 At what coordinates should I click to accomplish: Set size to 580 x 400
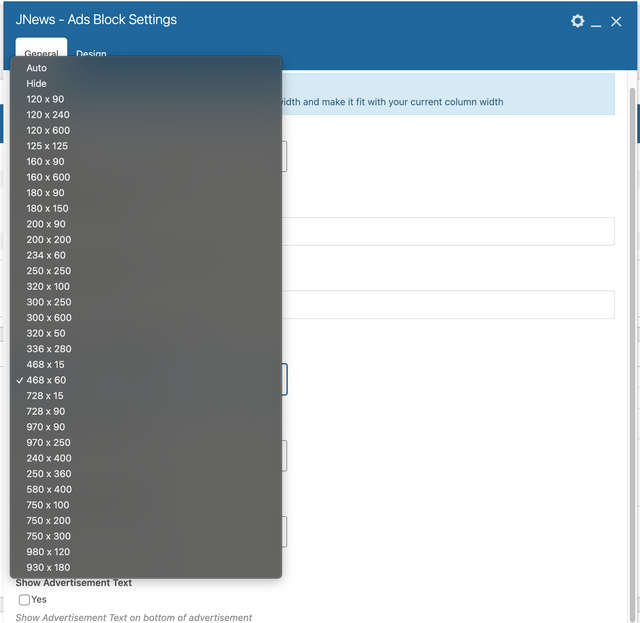tap(146, 489)
